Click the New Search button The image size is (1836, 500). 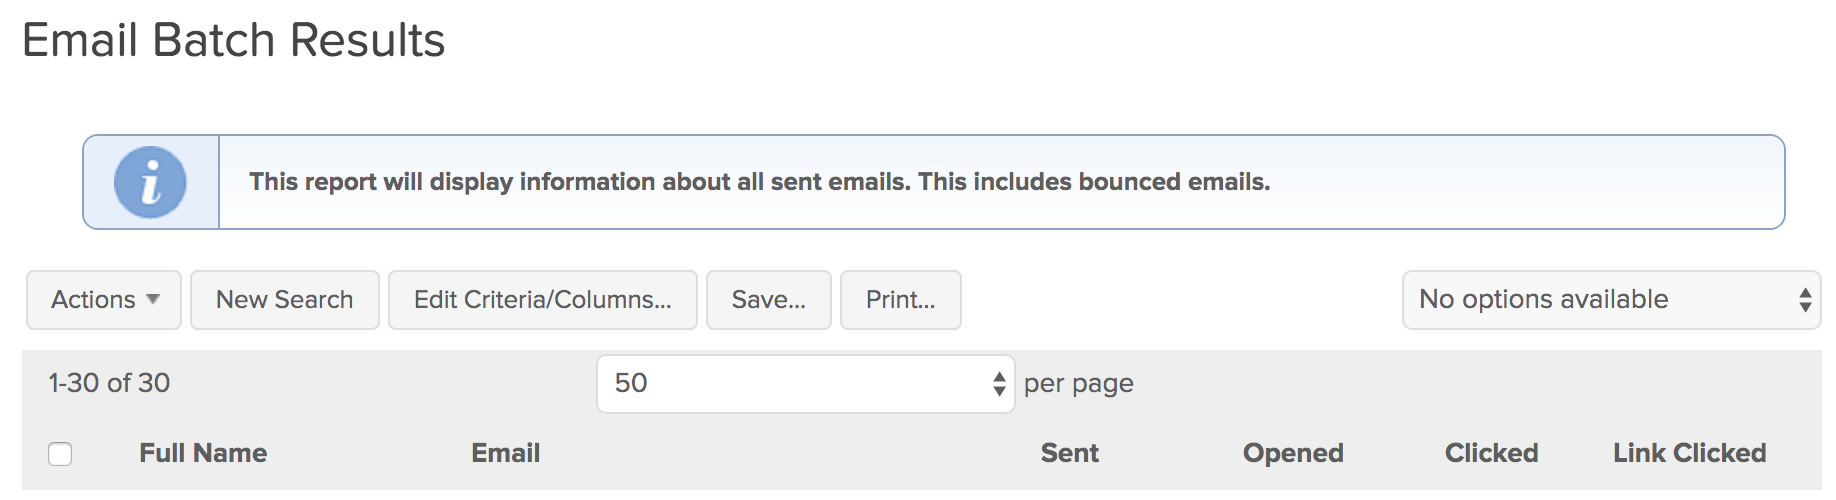click(x=285, y=300)
